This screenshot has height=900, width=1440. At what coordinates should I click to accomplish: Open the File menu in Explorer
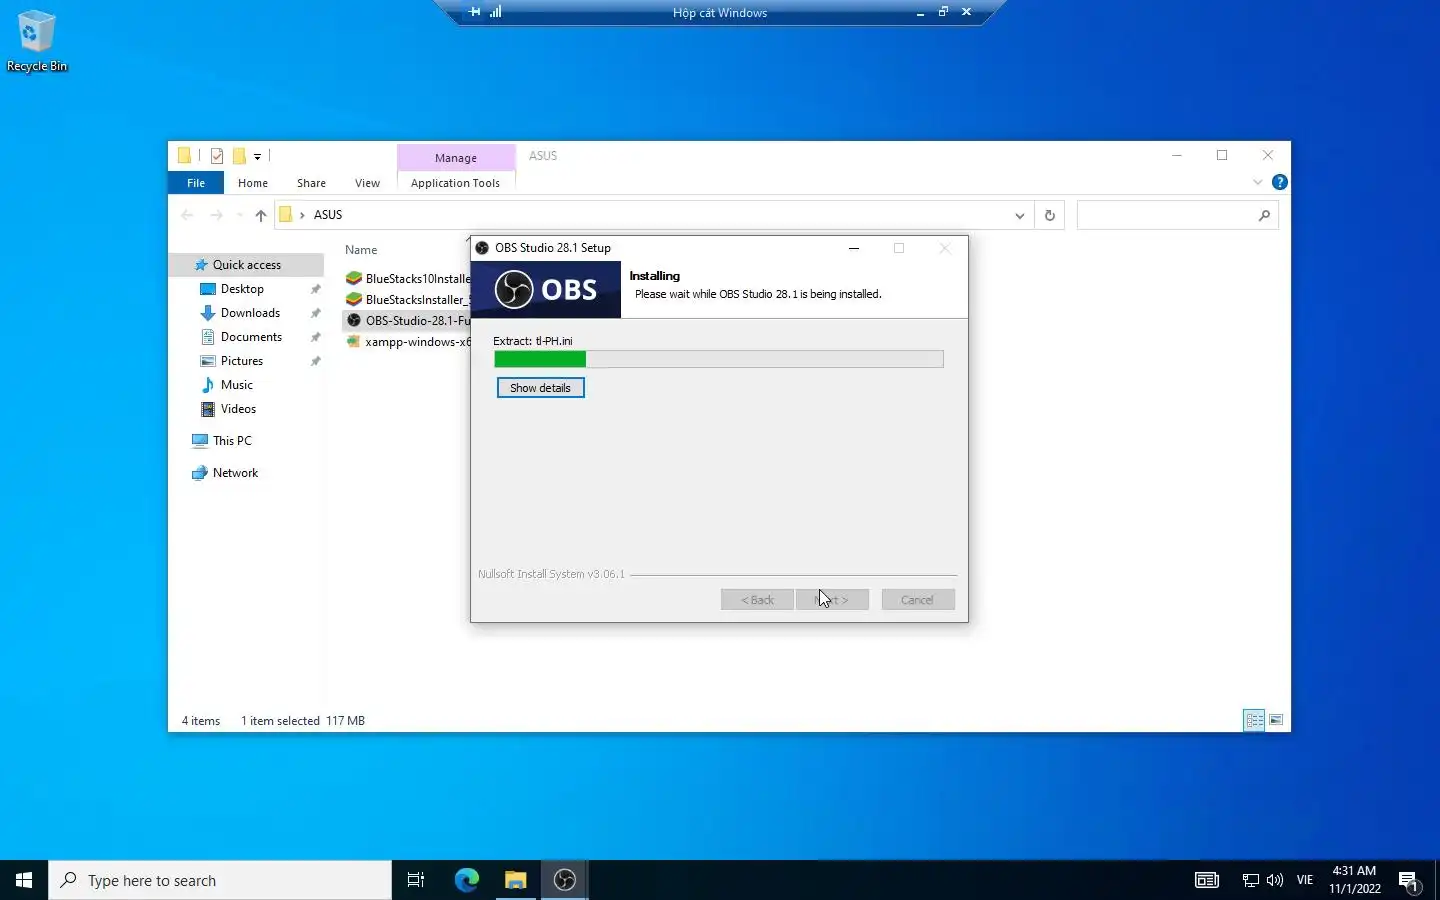pyautogui.click(x=196, y=183)
